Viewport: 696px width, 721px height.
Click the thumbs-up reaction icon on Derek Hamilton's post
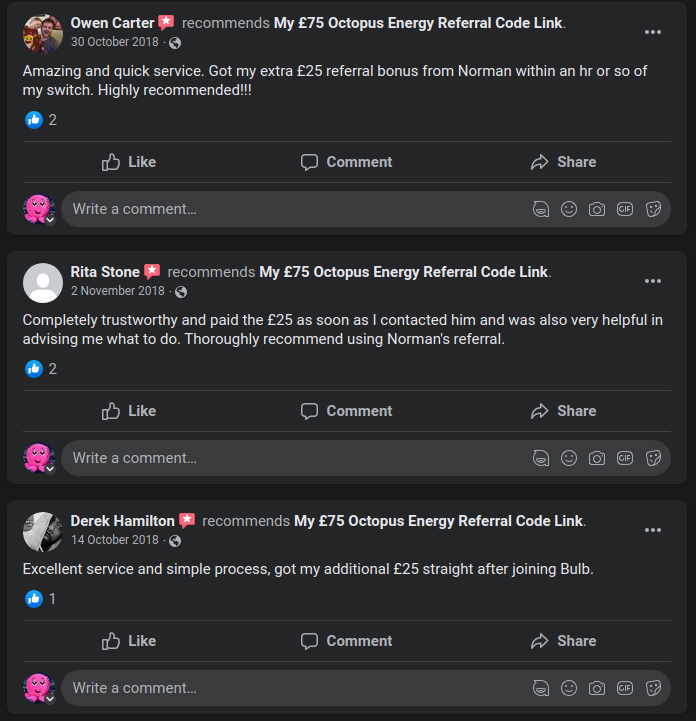(34, 599)
